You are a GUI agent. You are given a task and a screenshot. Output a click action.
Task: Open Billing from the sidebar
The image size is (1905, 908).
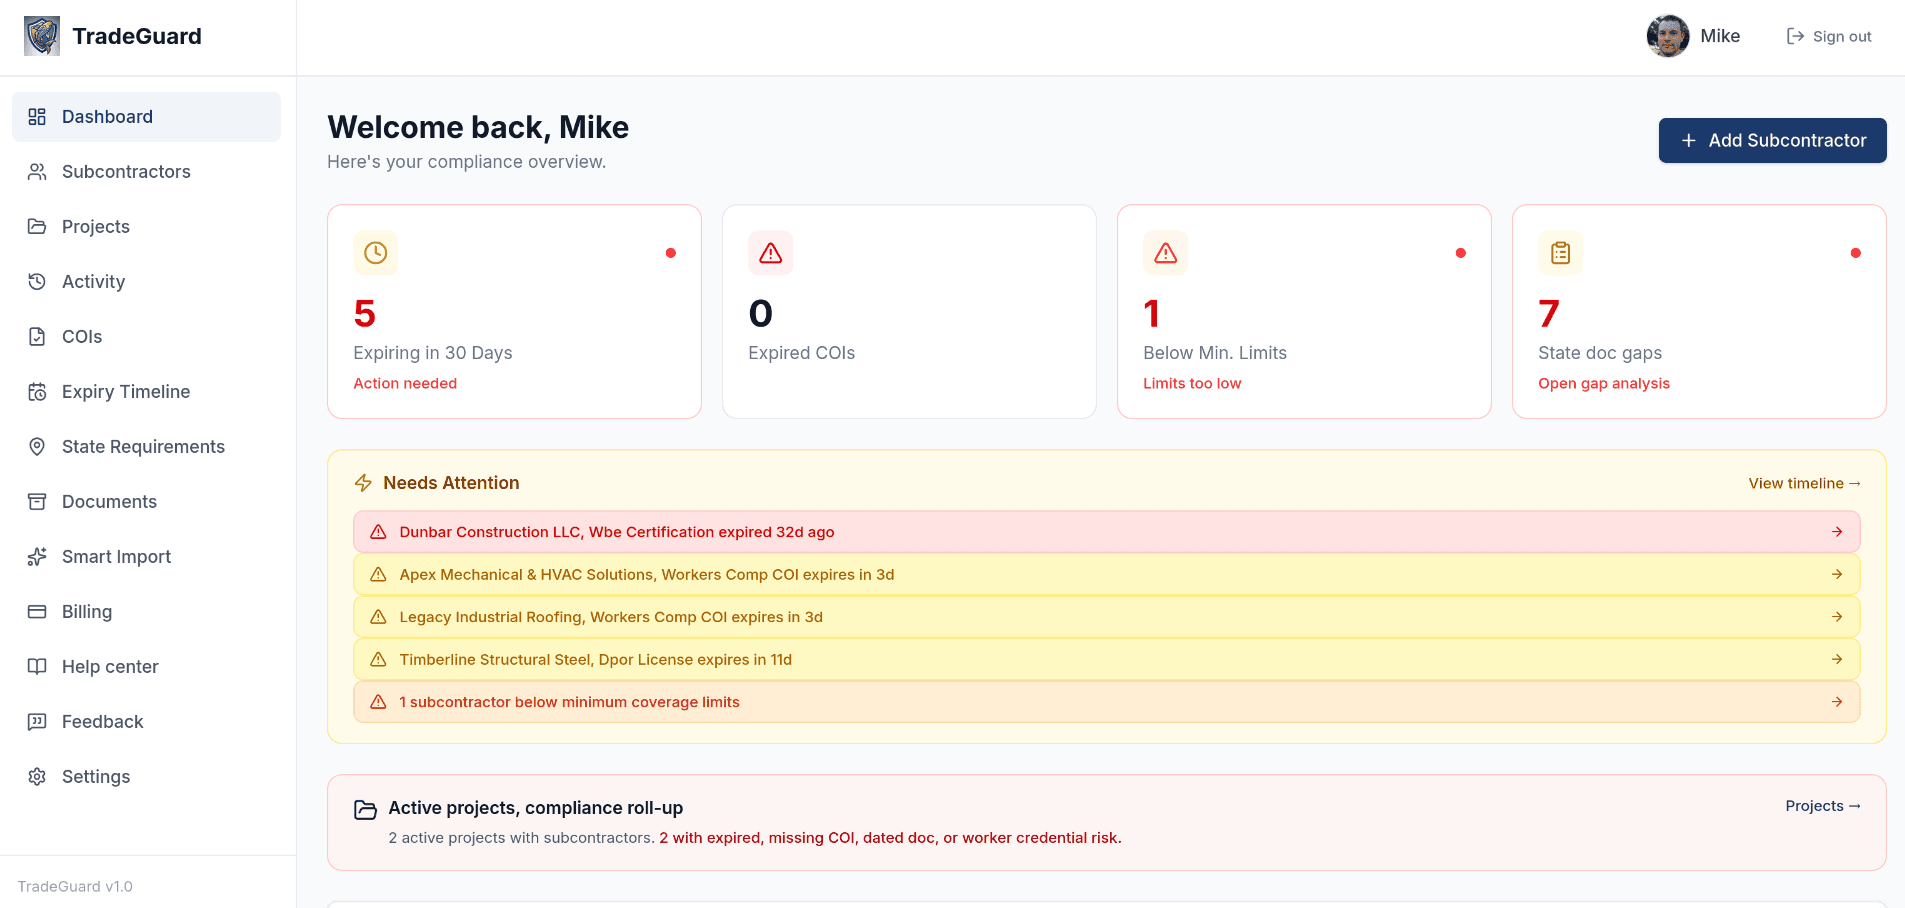(x=146, y=612)
